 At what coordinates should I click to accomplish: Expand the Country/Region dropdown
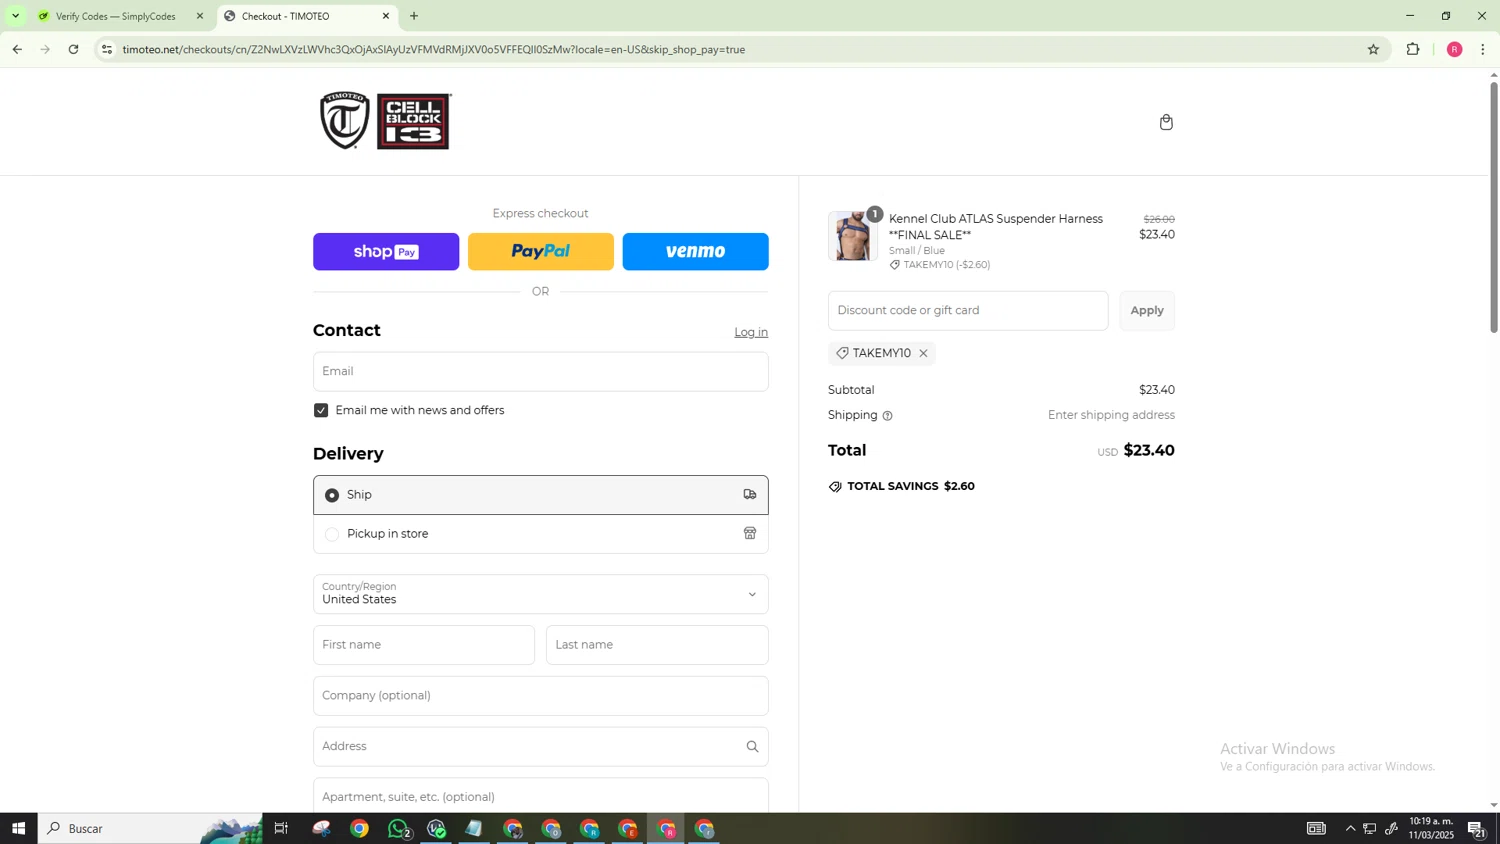pos(540,594)
